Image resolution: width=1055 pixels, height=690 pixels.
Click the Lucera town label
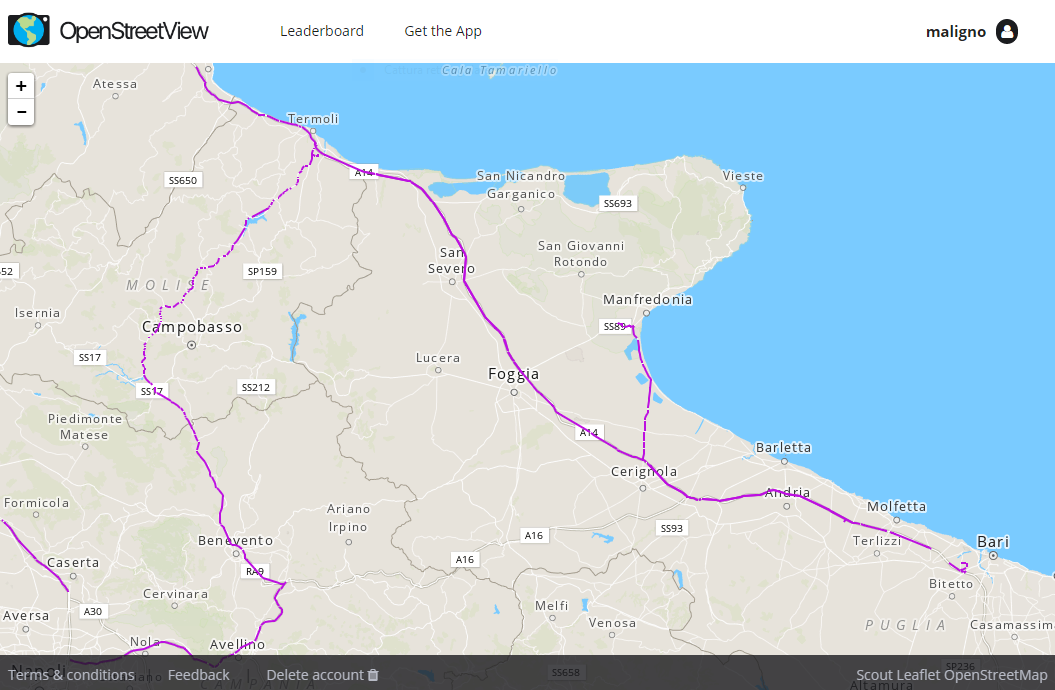click(x=438, y=358)
